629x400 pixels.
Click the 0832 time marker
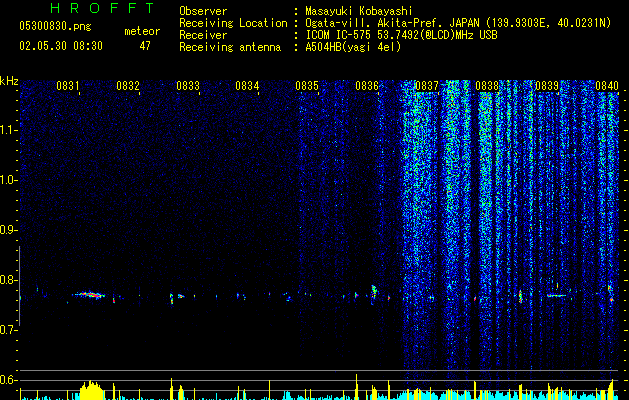click(128, 86)
